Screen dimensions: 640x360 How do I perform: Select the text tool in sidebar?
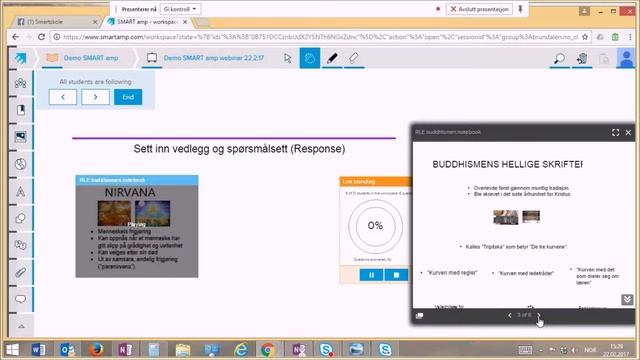click(x=20, y=191)
